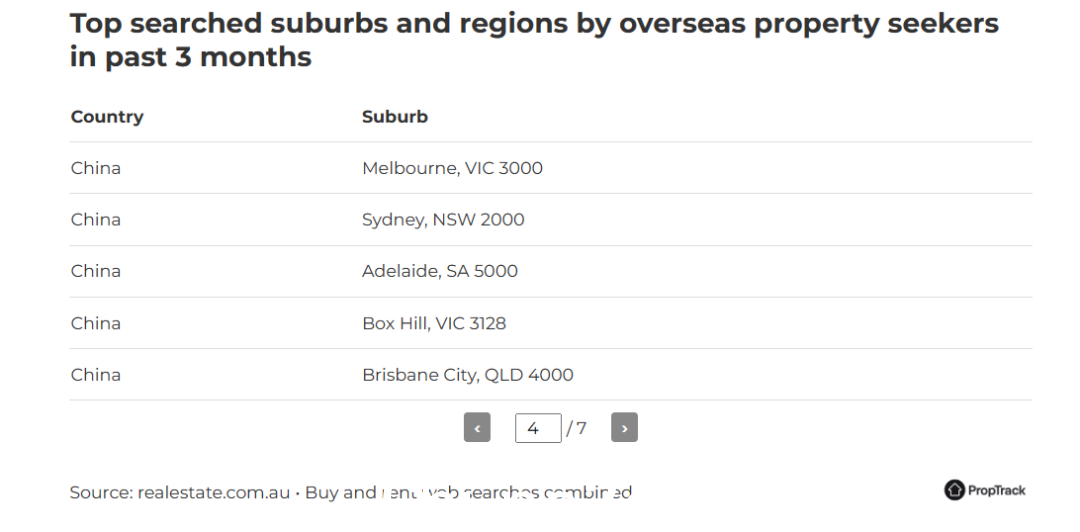1080x532 pixels.
Task: Click China in the Sydney row
Action: coord(96,220)
